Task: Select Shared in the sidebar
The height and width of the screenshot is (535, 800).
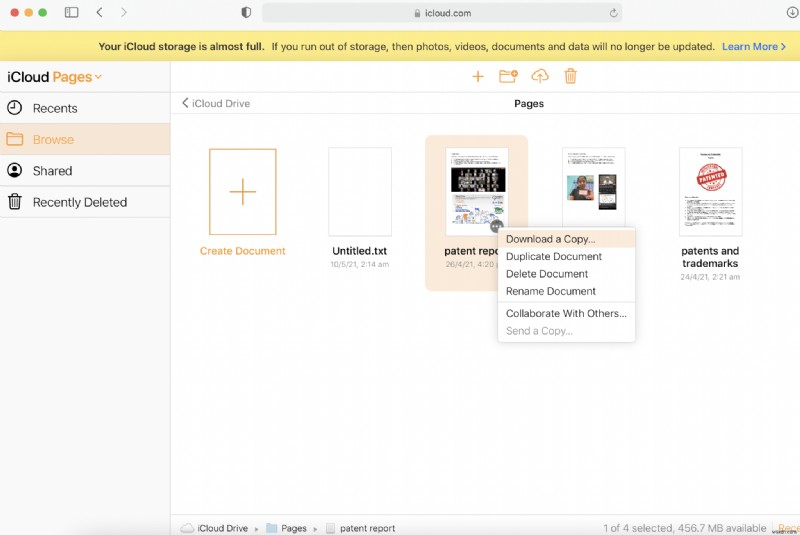Action: [x=85, y=171]
